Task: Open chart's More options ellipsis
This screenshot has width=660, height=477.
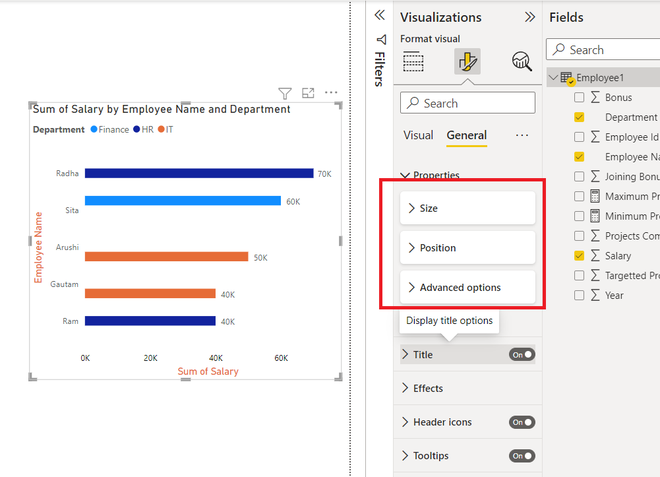Action: [331, 93]
